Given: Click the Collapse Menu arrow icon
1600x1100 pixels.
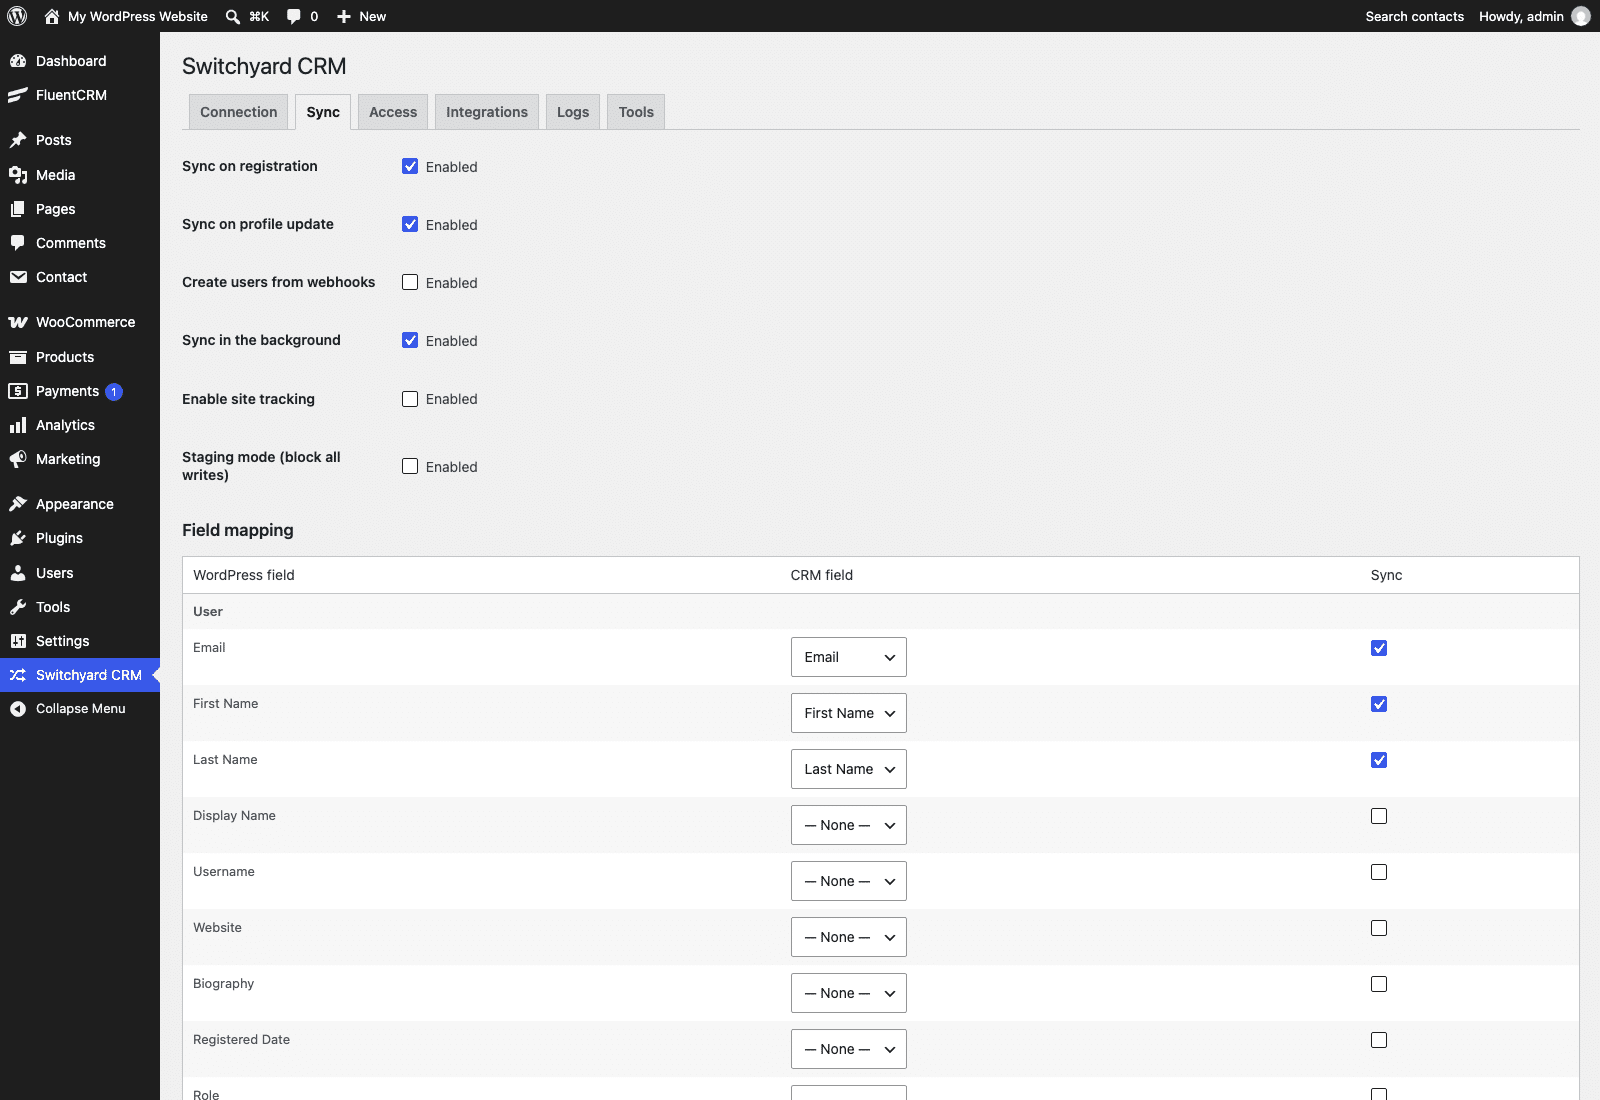Looking at the screenshot, I should point(18,709).
